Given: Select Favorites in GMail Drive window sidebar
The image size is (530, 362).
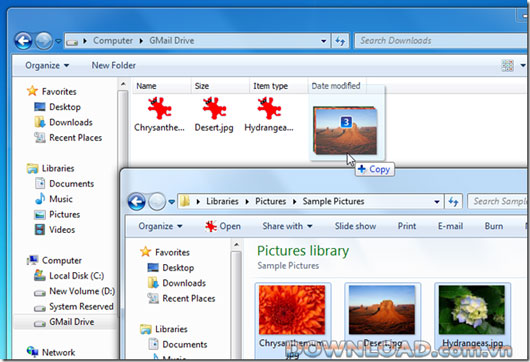Looking at the screenshot, I should click(52, 91).
